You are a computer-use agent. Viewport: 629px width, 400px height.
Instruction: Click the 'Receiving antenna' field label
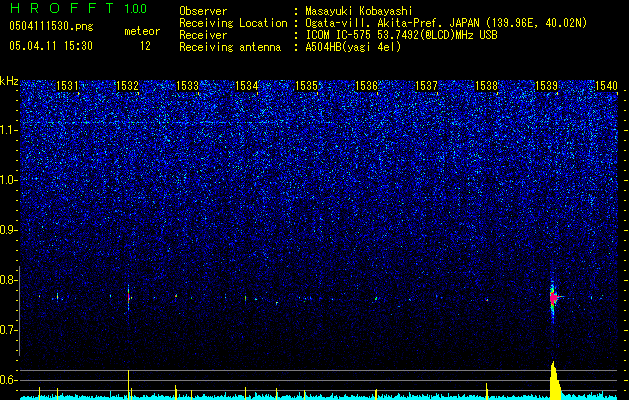[230, 47]
